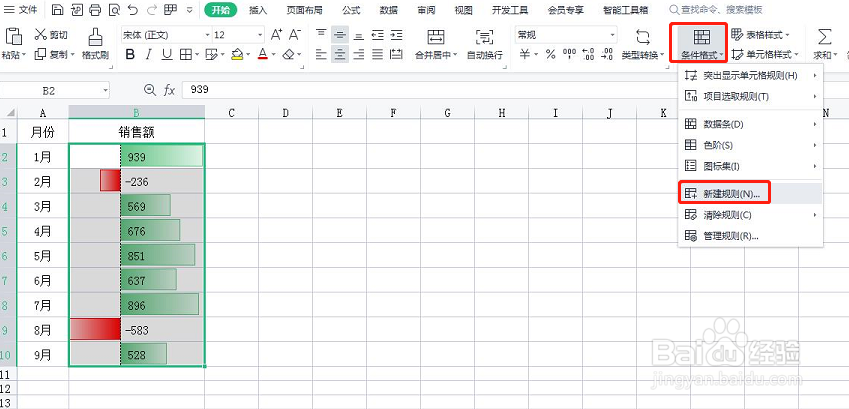Increase font size with A+ icon
Screen dimensions: 849x409
pos(276,35)
